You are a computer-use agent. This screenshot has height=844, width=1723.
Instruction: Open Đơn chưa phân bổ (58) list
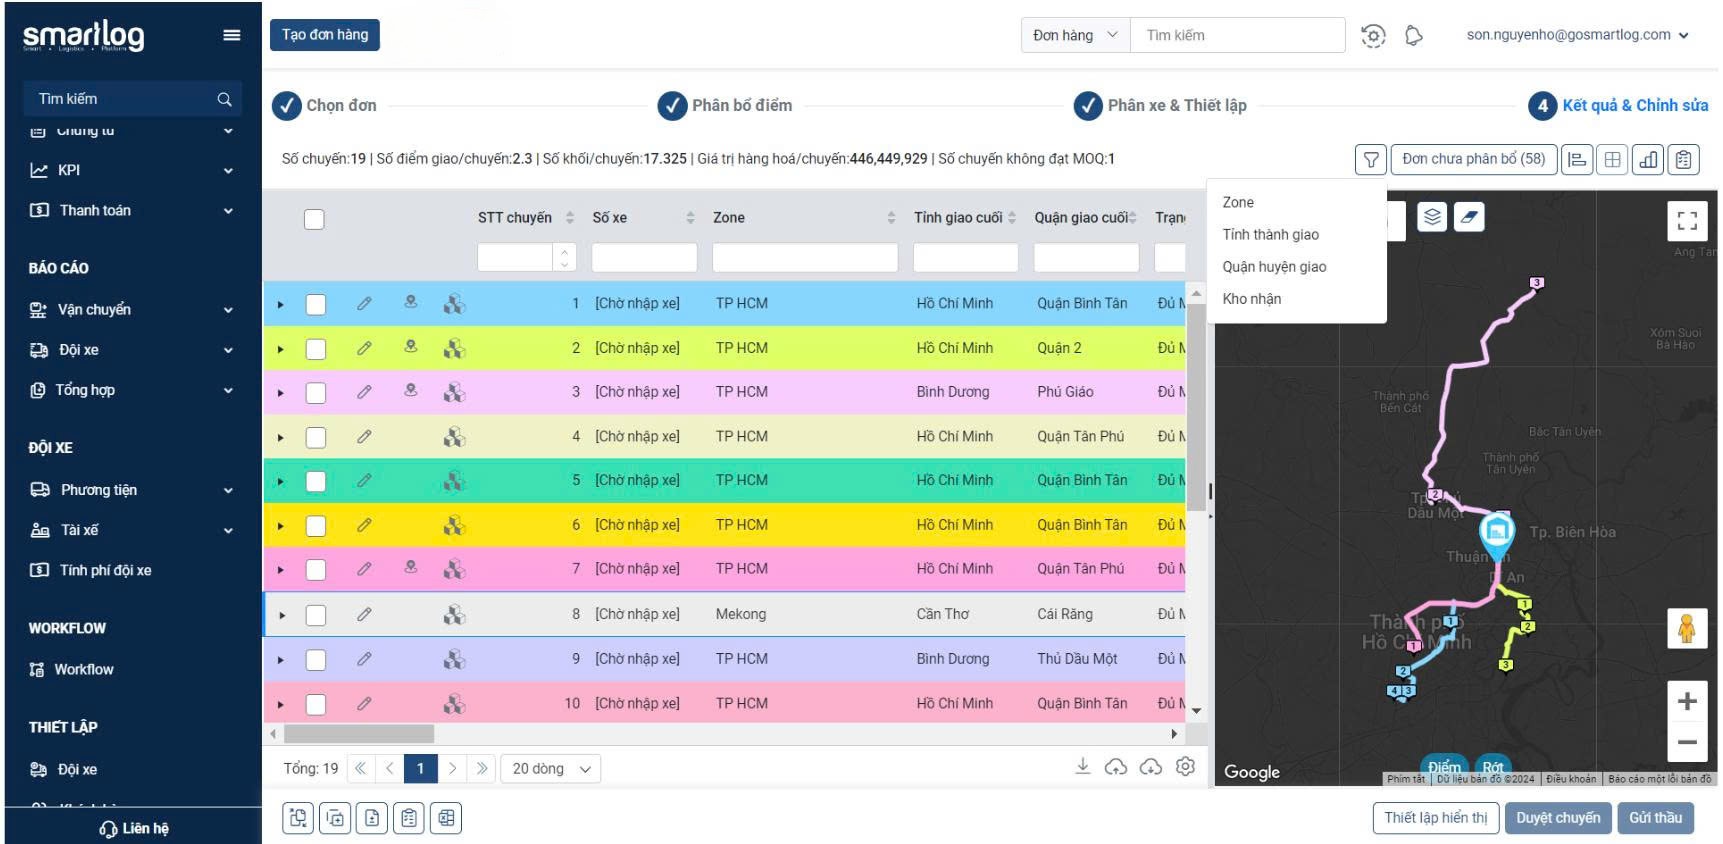tap(1473, 159)
